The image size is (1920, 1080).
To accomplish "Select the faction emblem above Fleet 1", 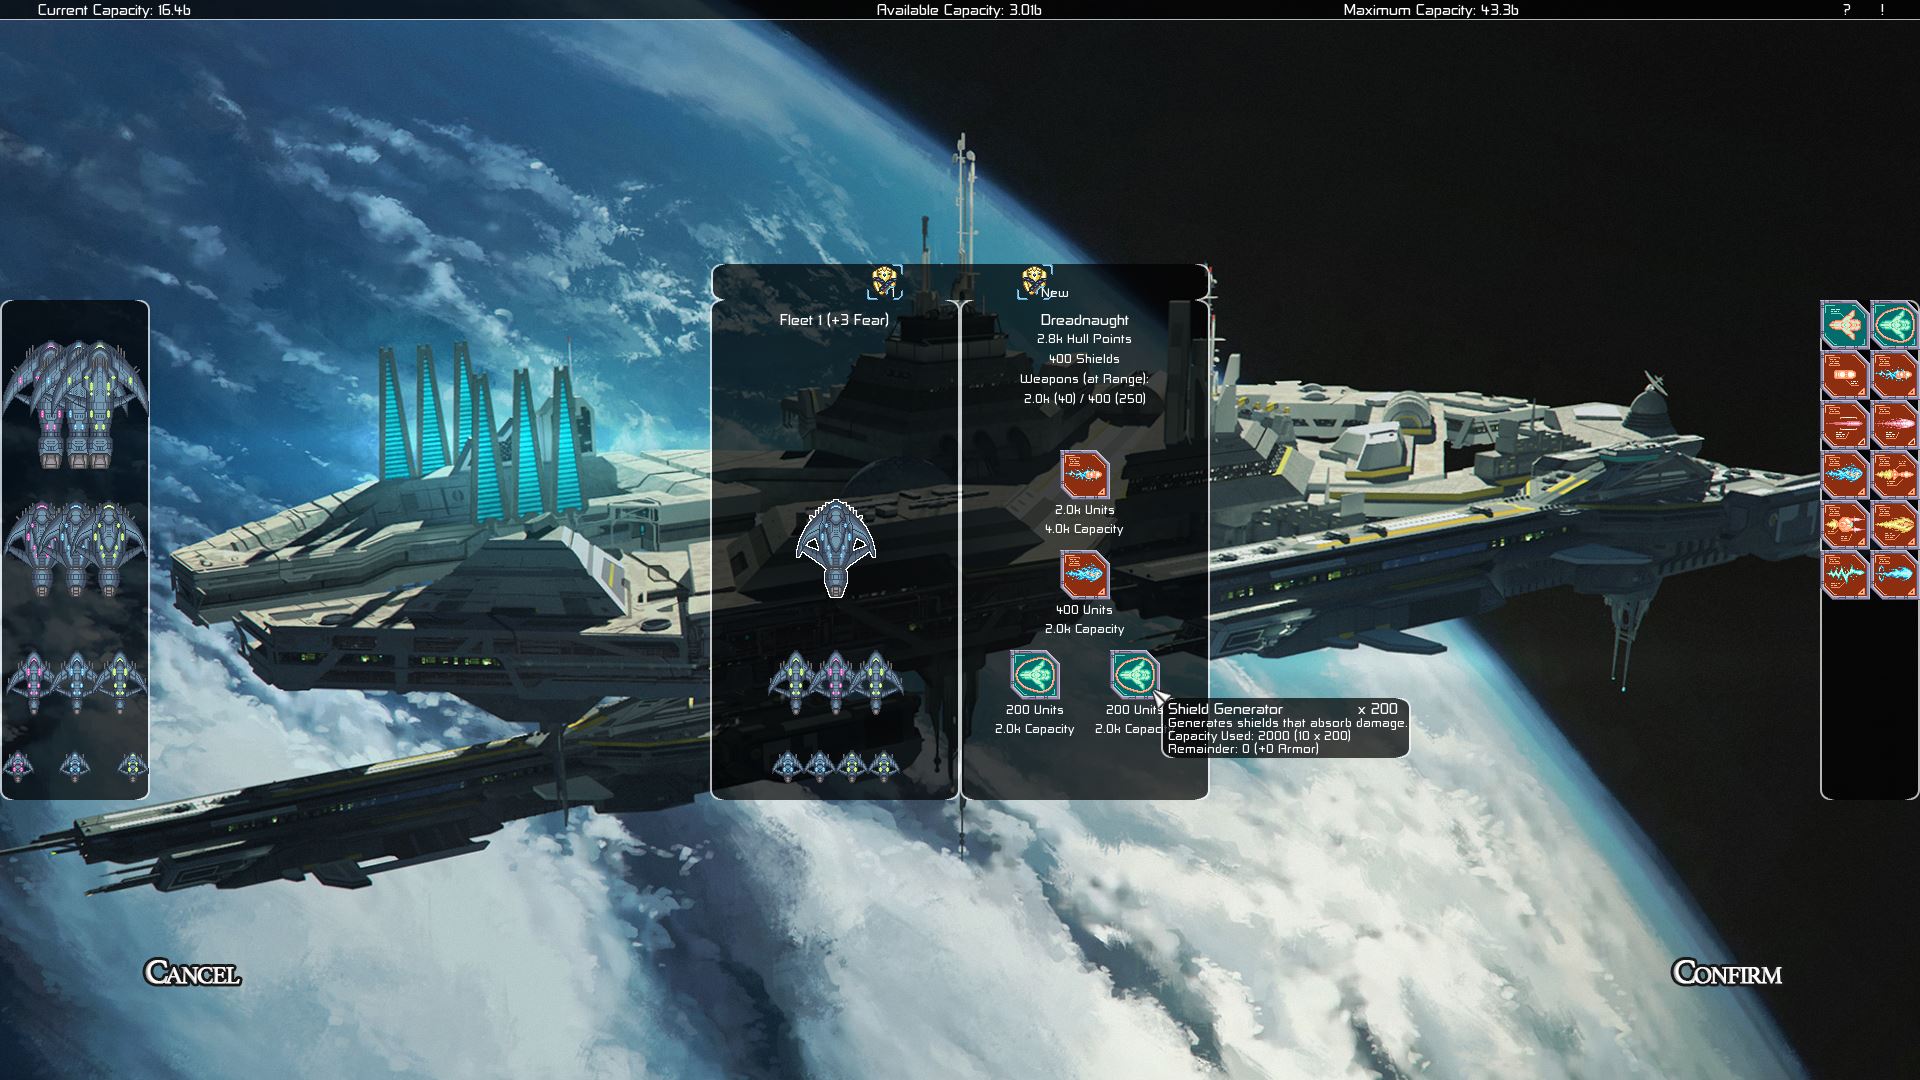I will coord(884,283).
